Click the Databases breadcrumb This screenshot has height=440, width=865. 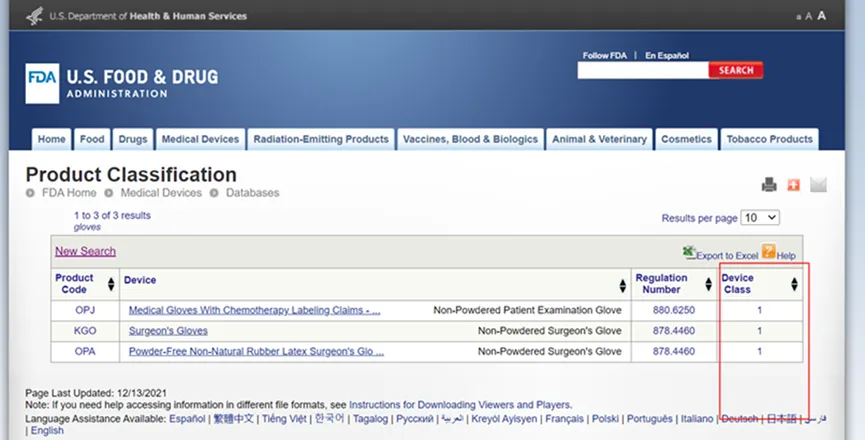[253, 193]
